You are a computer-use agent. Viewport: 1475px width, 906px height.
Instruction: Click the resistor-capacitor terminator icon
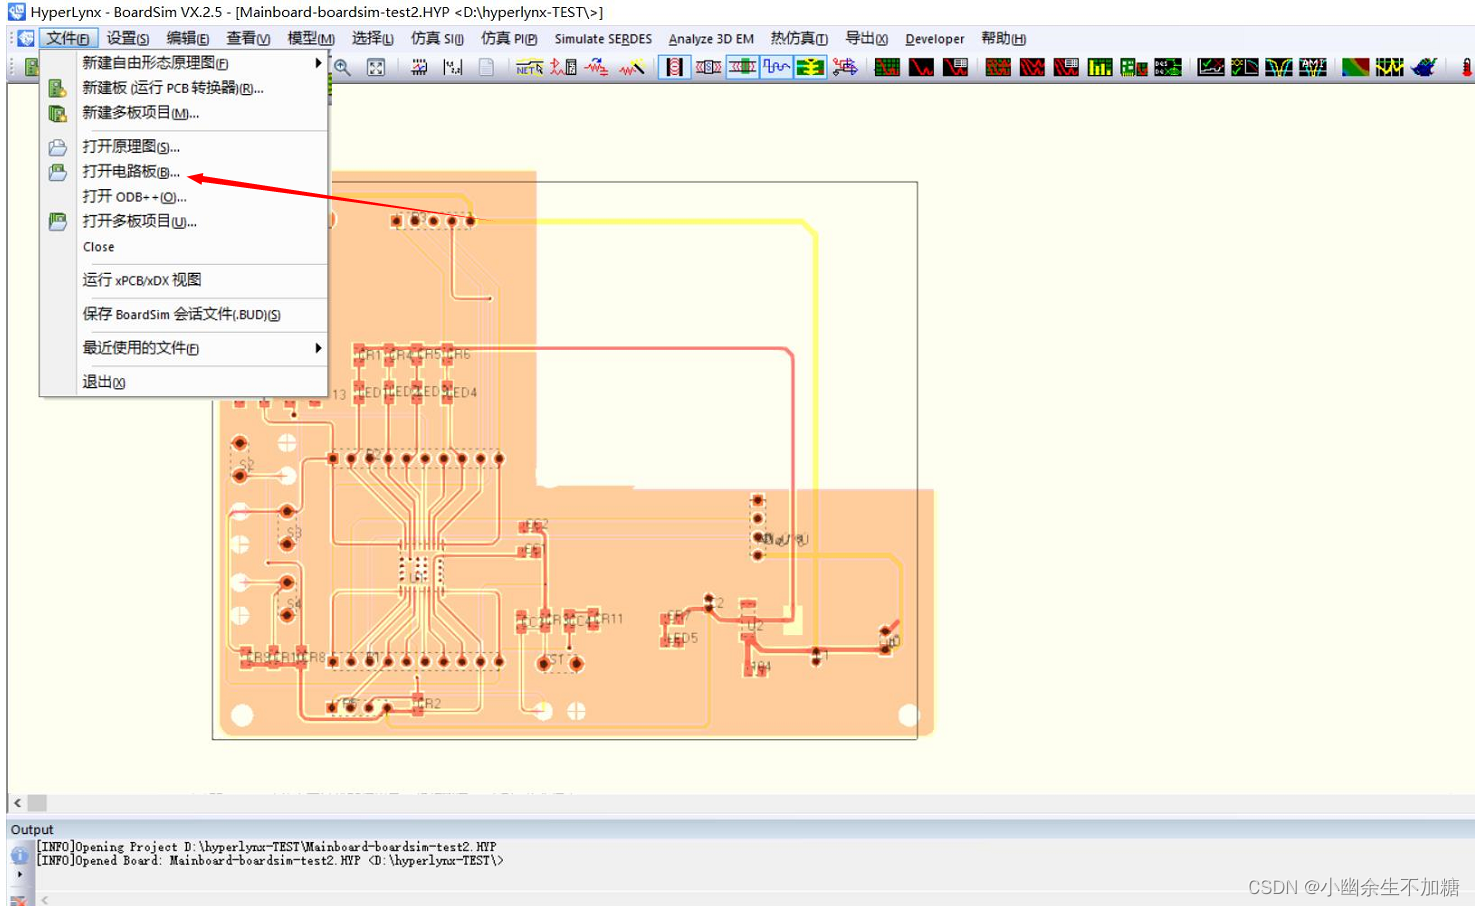coord(597,67)
